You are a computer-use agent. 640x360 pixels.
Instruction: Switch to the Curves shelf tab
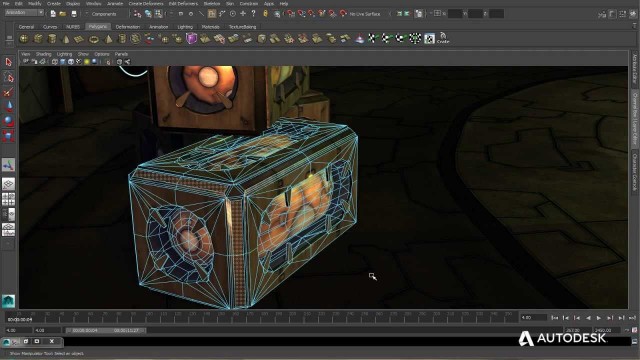tap(50, 27)
